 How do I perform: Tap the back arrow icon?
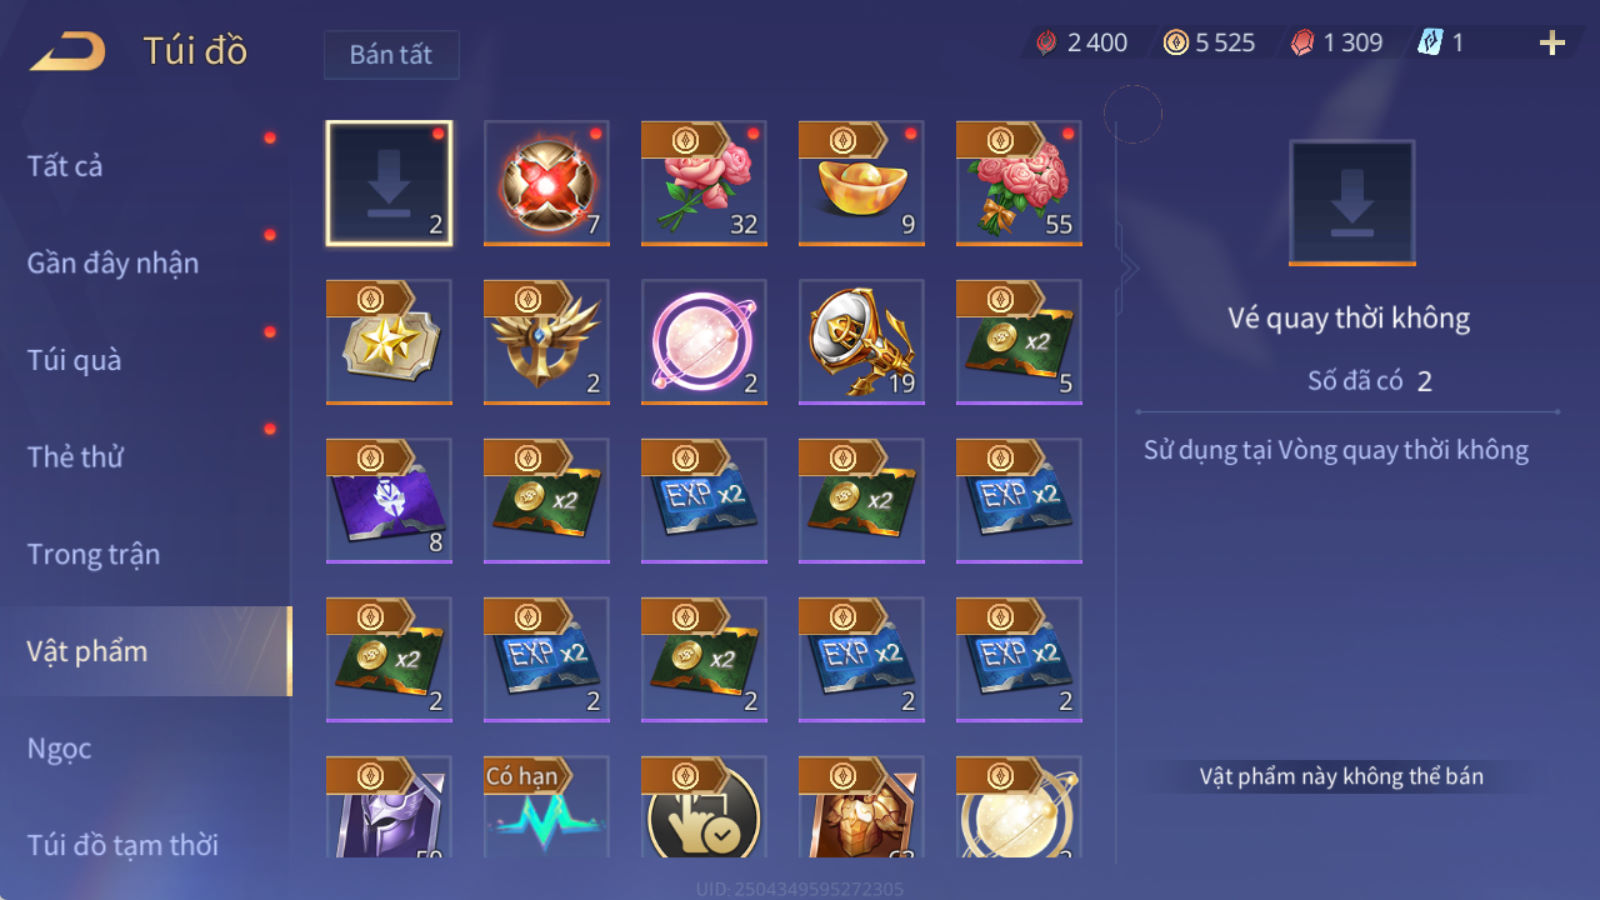[68, 51]
